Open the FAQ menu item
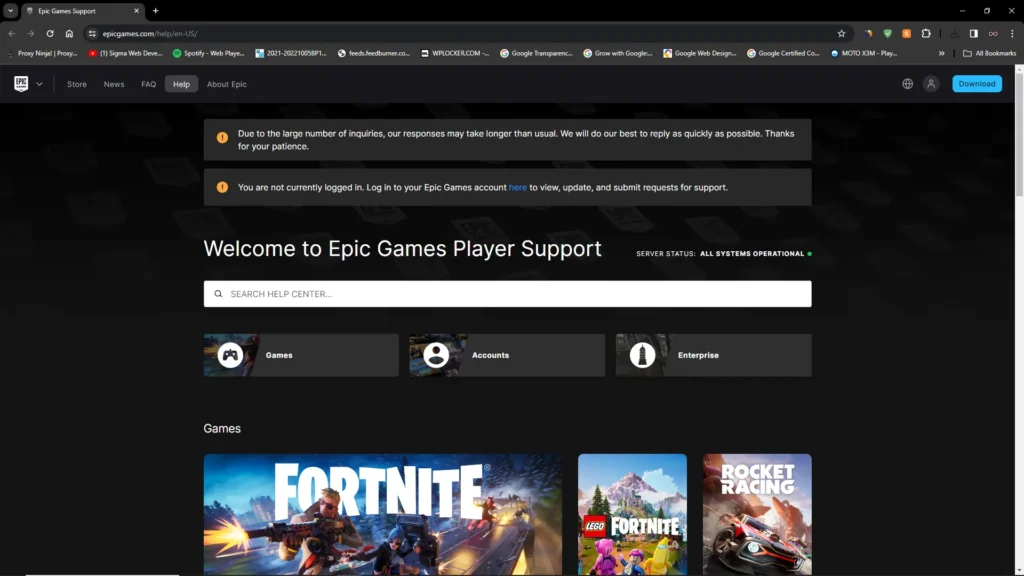Viewport: 1024px width, 576px height. (148, 84)
